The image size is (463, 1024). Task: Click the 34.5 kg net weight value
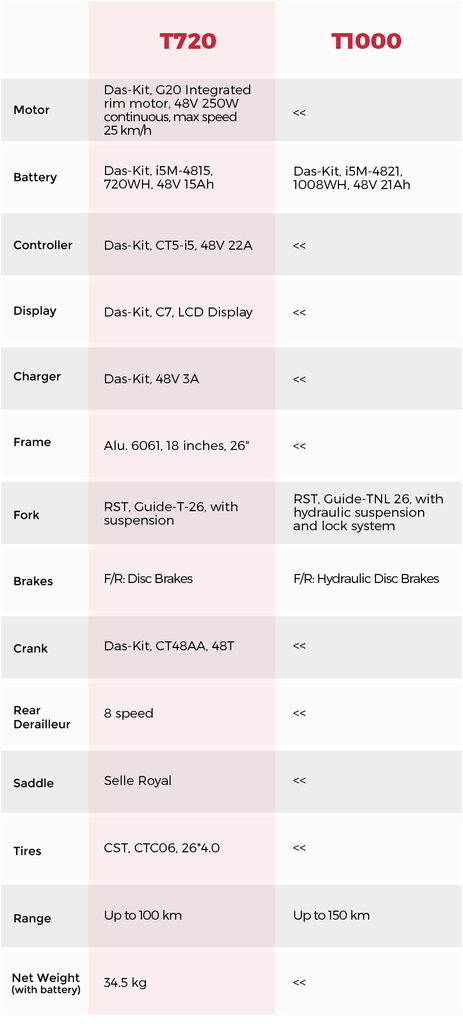click(x=127, y=982)
